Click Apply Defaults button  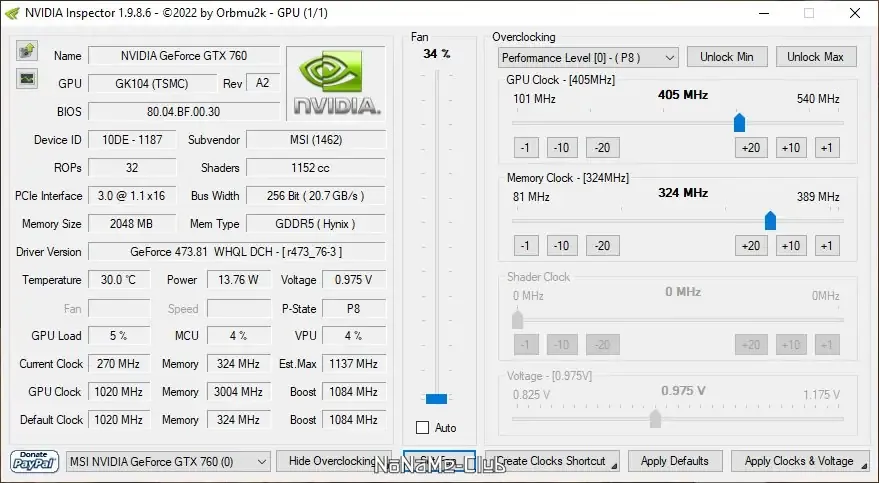click(675, 461)
